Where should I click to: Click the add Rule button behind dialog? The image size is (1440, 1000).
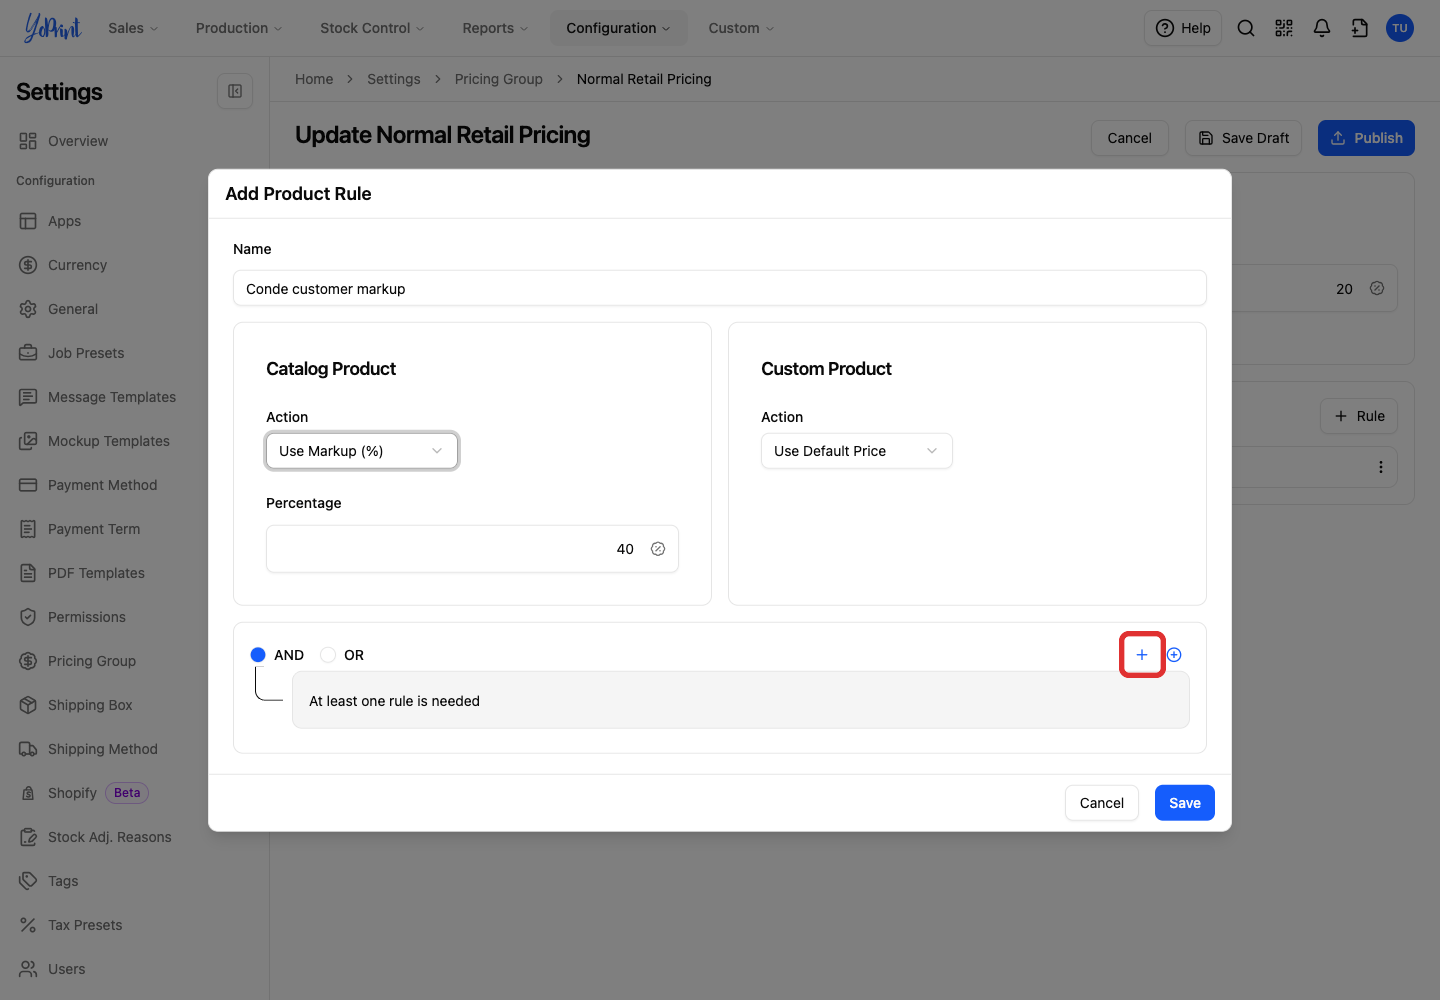pyautogui.click(x=1359, y=416)
